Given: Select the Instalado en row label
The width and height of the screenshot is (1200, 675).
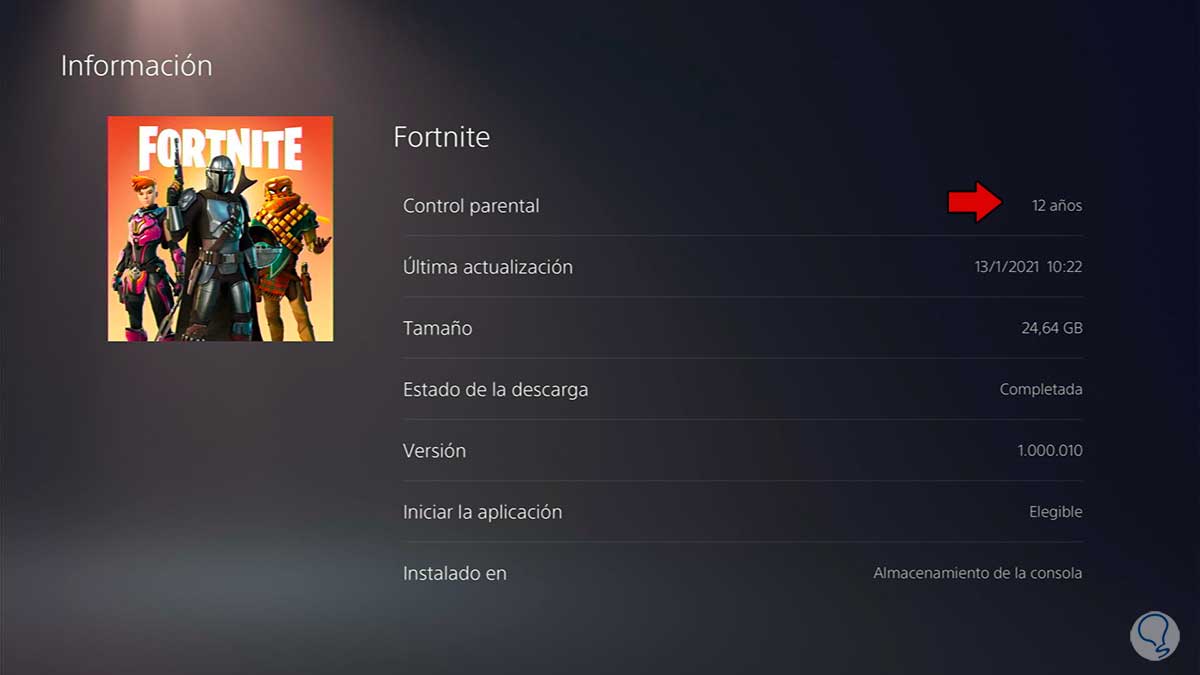Looking at the screenshot, I should pos(455,573).
